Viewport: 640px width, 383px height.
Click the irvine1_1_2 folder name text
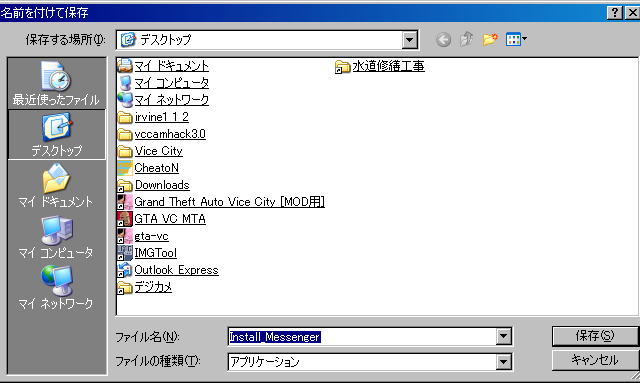click(162, 117)
